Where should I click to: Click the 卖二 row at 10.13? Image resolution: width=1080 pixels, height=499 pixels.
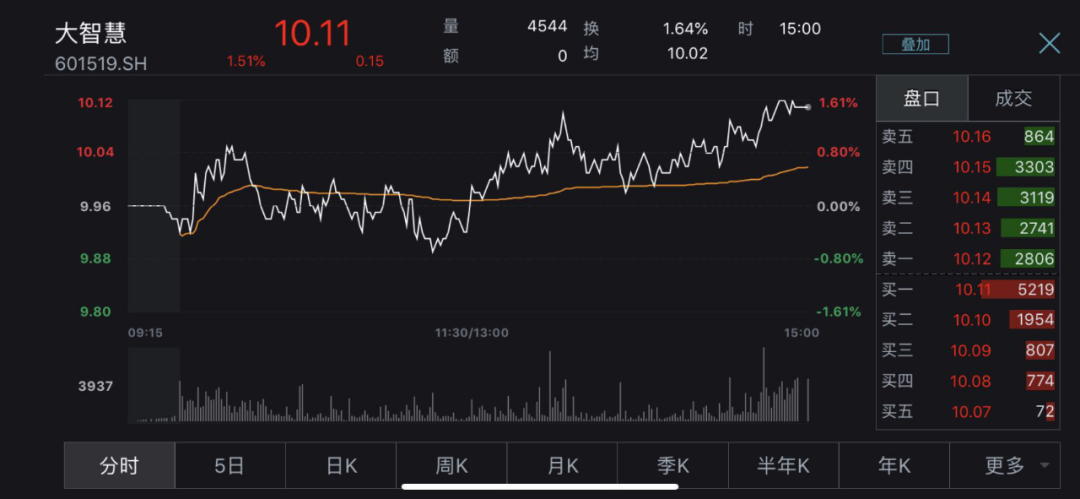tap(968, 228)
